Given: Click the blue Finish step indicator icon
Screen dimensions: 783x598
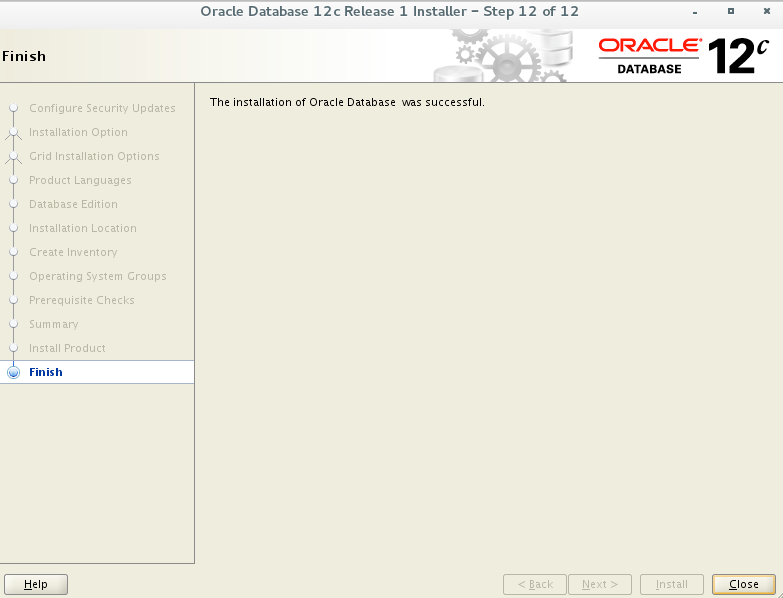Looking at the screenshot, I should pyautogui.click(x=13, y=372).
